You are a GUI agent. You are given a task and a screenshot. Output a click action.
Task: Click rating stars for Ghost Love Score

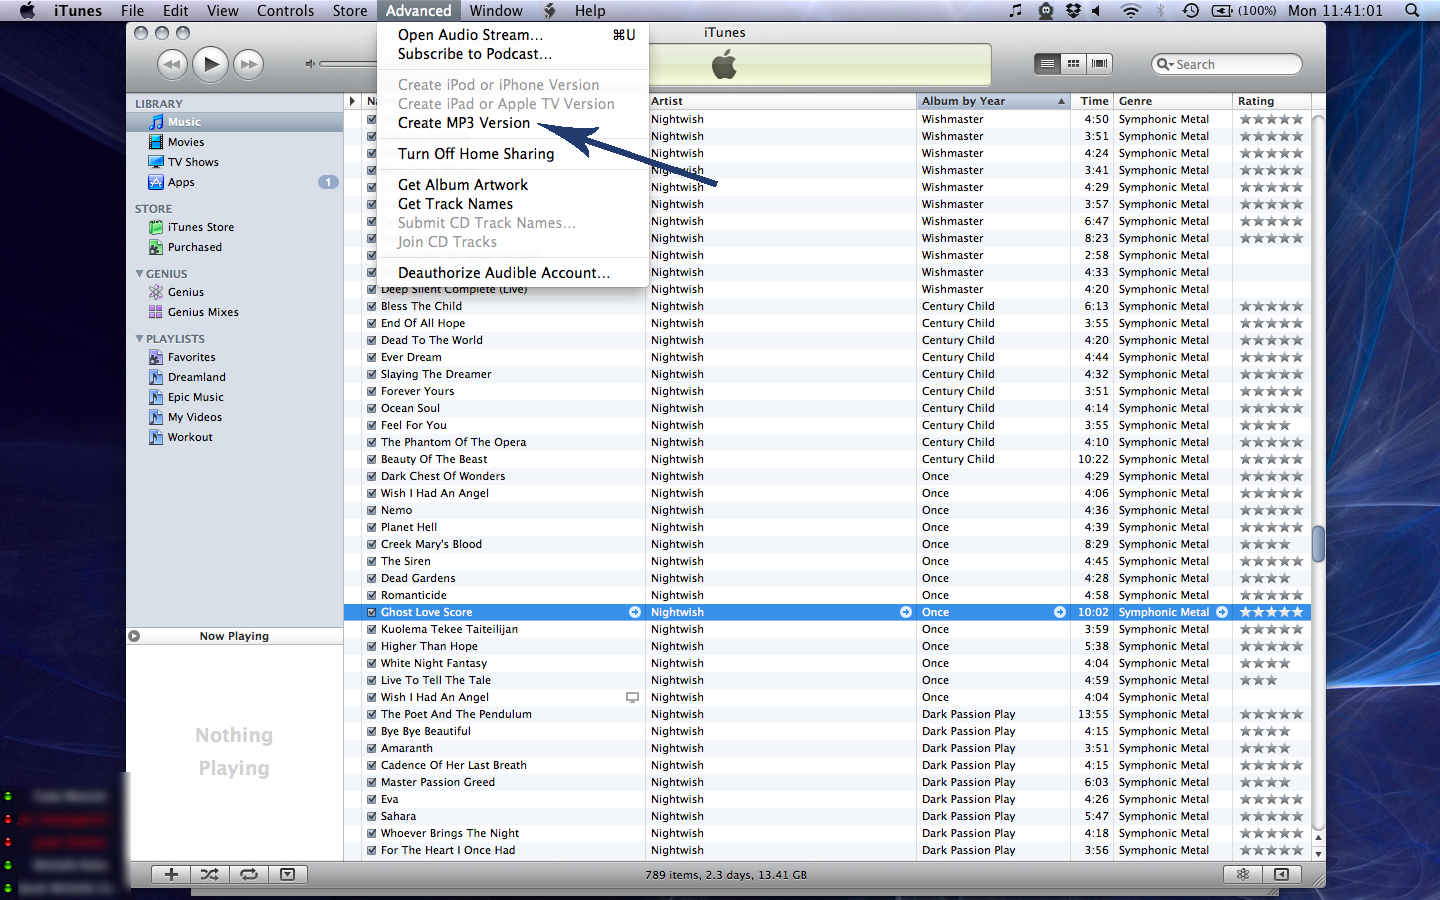click(1271, 612)
